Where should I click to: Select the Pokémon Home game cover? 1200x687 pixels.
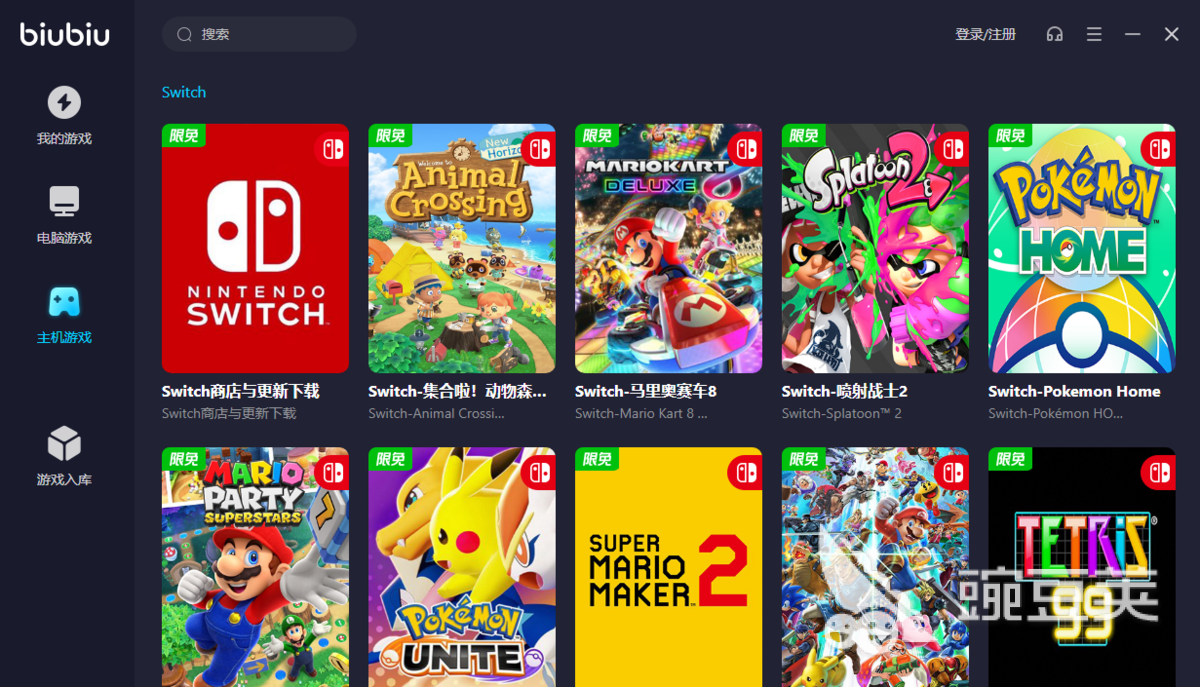pyautogui.click(x=1082, y=248)
